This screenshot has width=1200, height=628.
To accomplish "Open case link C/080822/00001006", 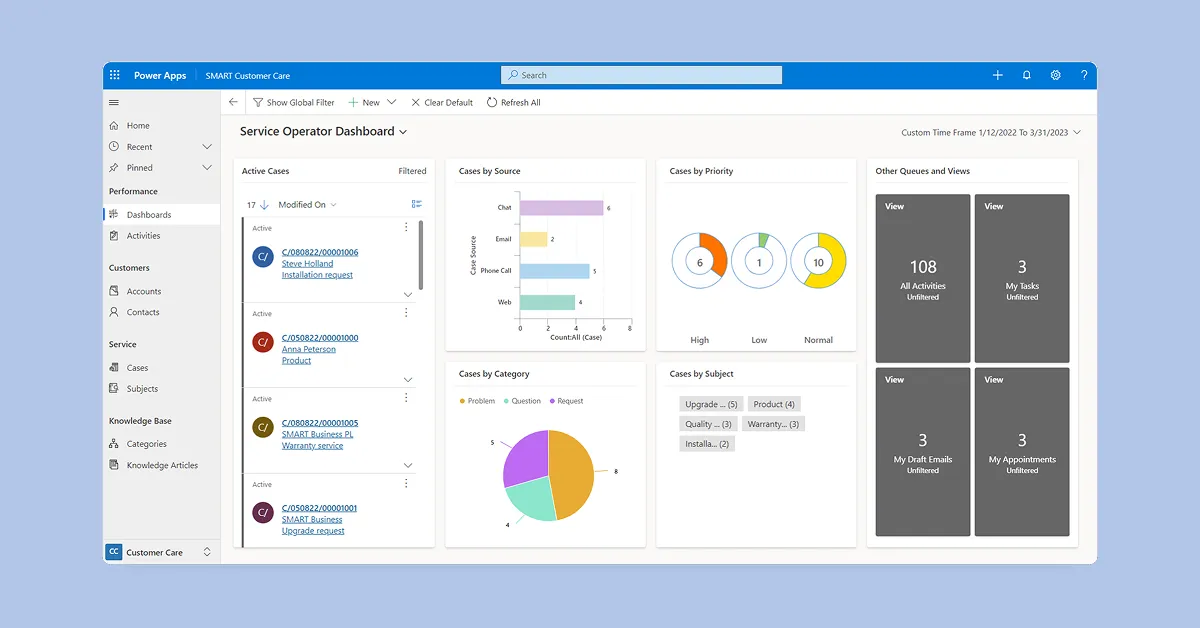I will click(320, 252).
